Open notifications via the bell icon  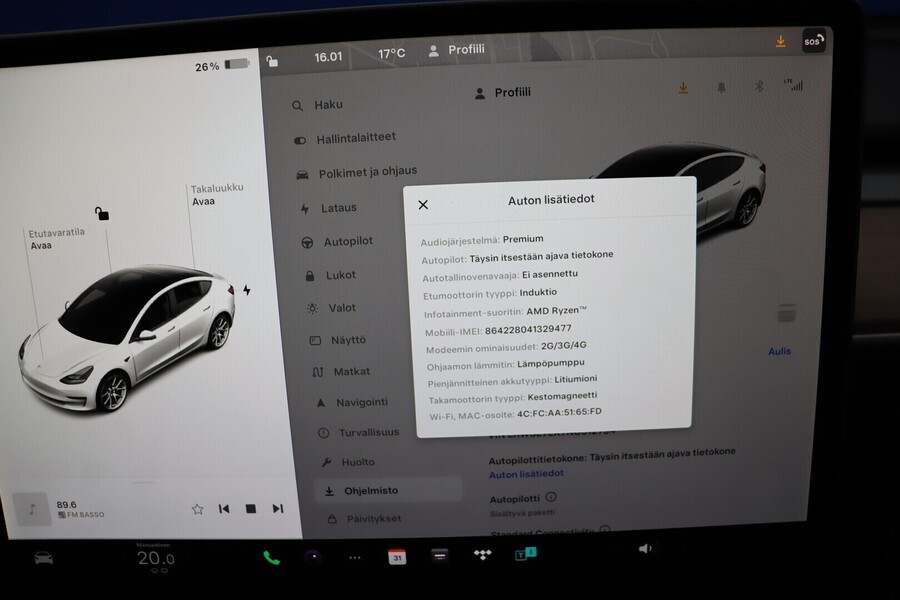point(722,87)
